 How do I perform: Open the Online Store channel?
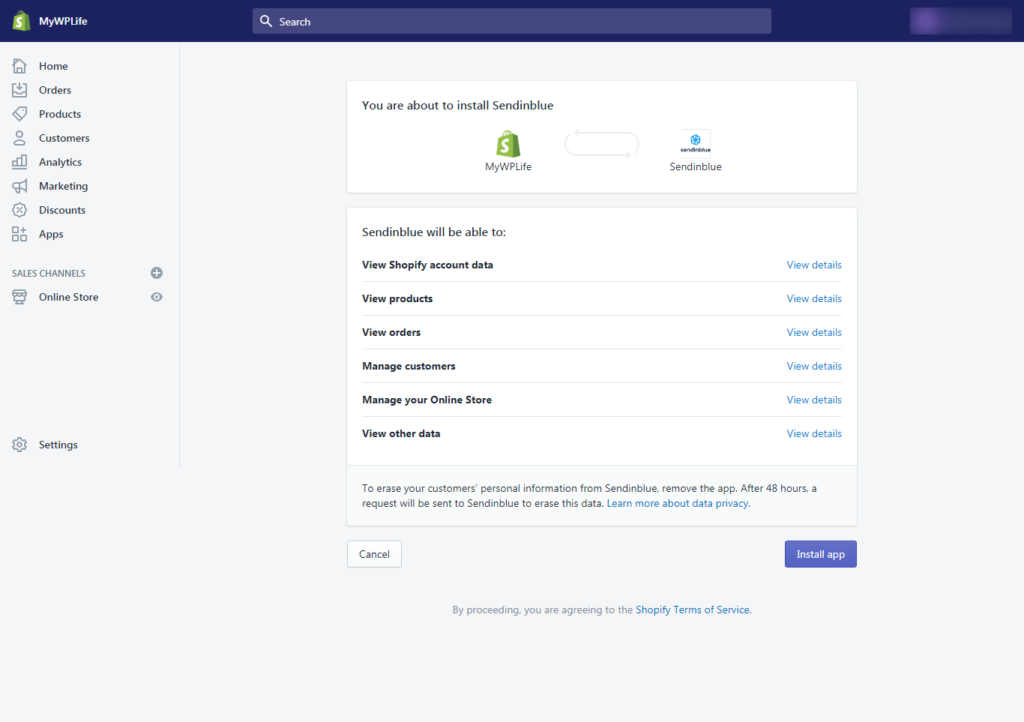[69, 297]
